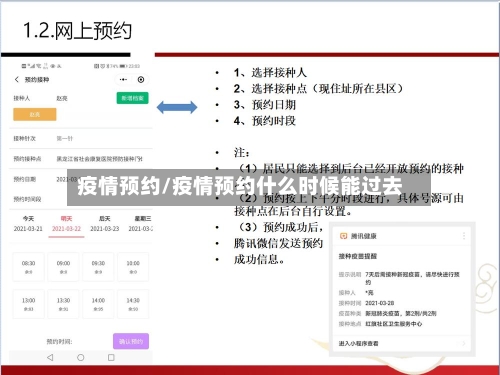The height and width of the screenshot is (375, 500).
Task: Choose the 08:30 time slot
Action: (28, 267)
